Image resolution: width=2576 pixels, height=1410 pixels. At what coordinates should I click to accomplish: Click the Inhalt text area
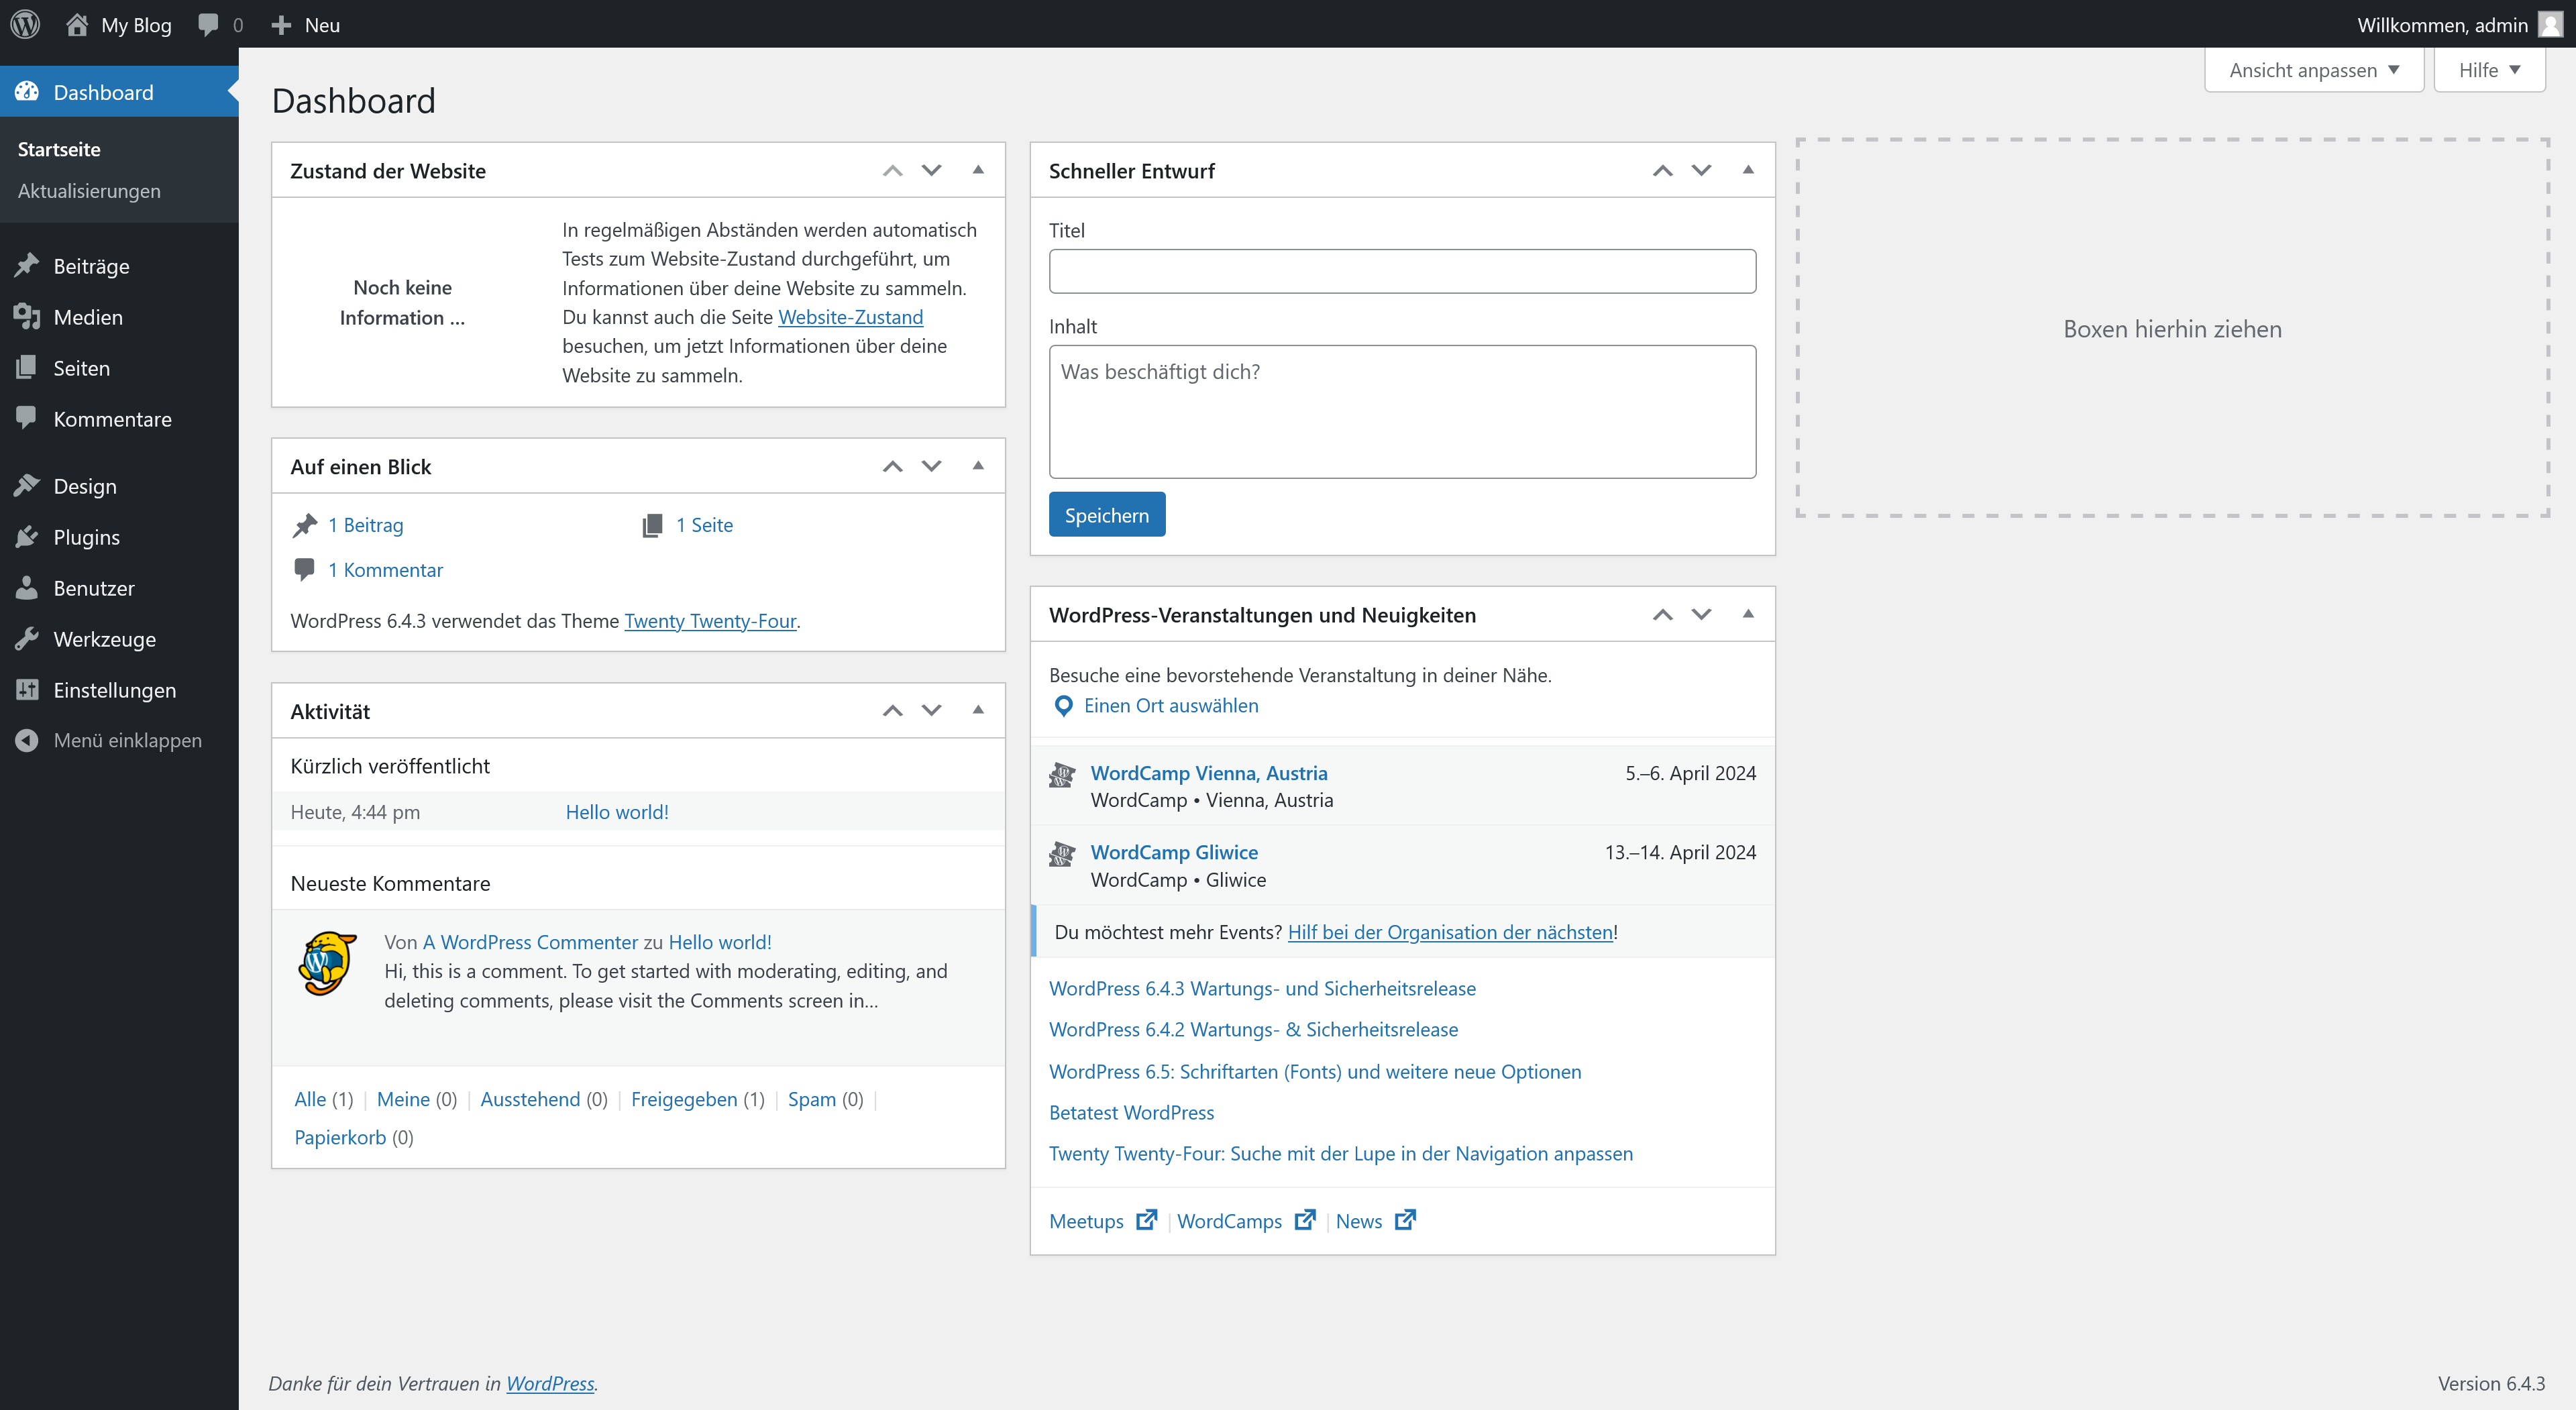click(1402, 411)
